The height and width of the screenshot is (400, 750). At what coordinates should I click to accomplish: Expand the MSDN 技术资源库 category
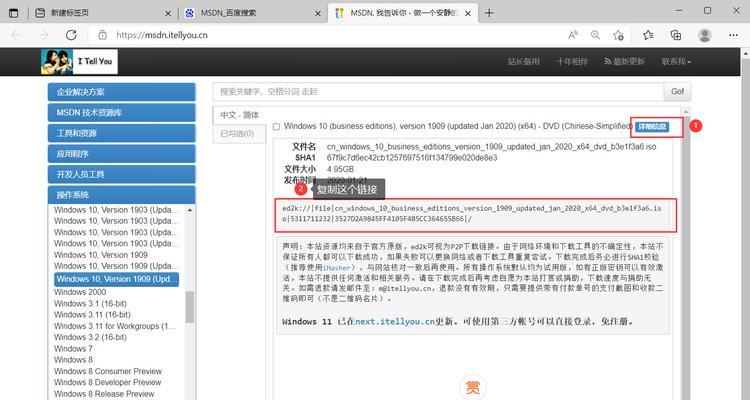tap(121, 112)
